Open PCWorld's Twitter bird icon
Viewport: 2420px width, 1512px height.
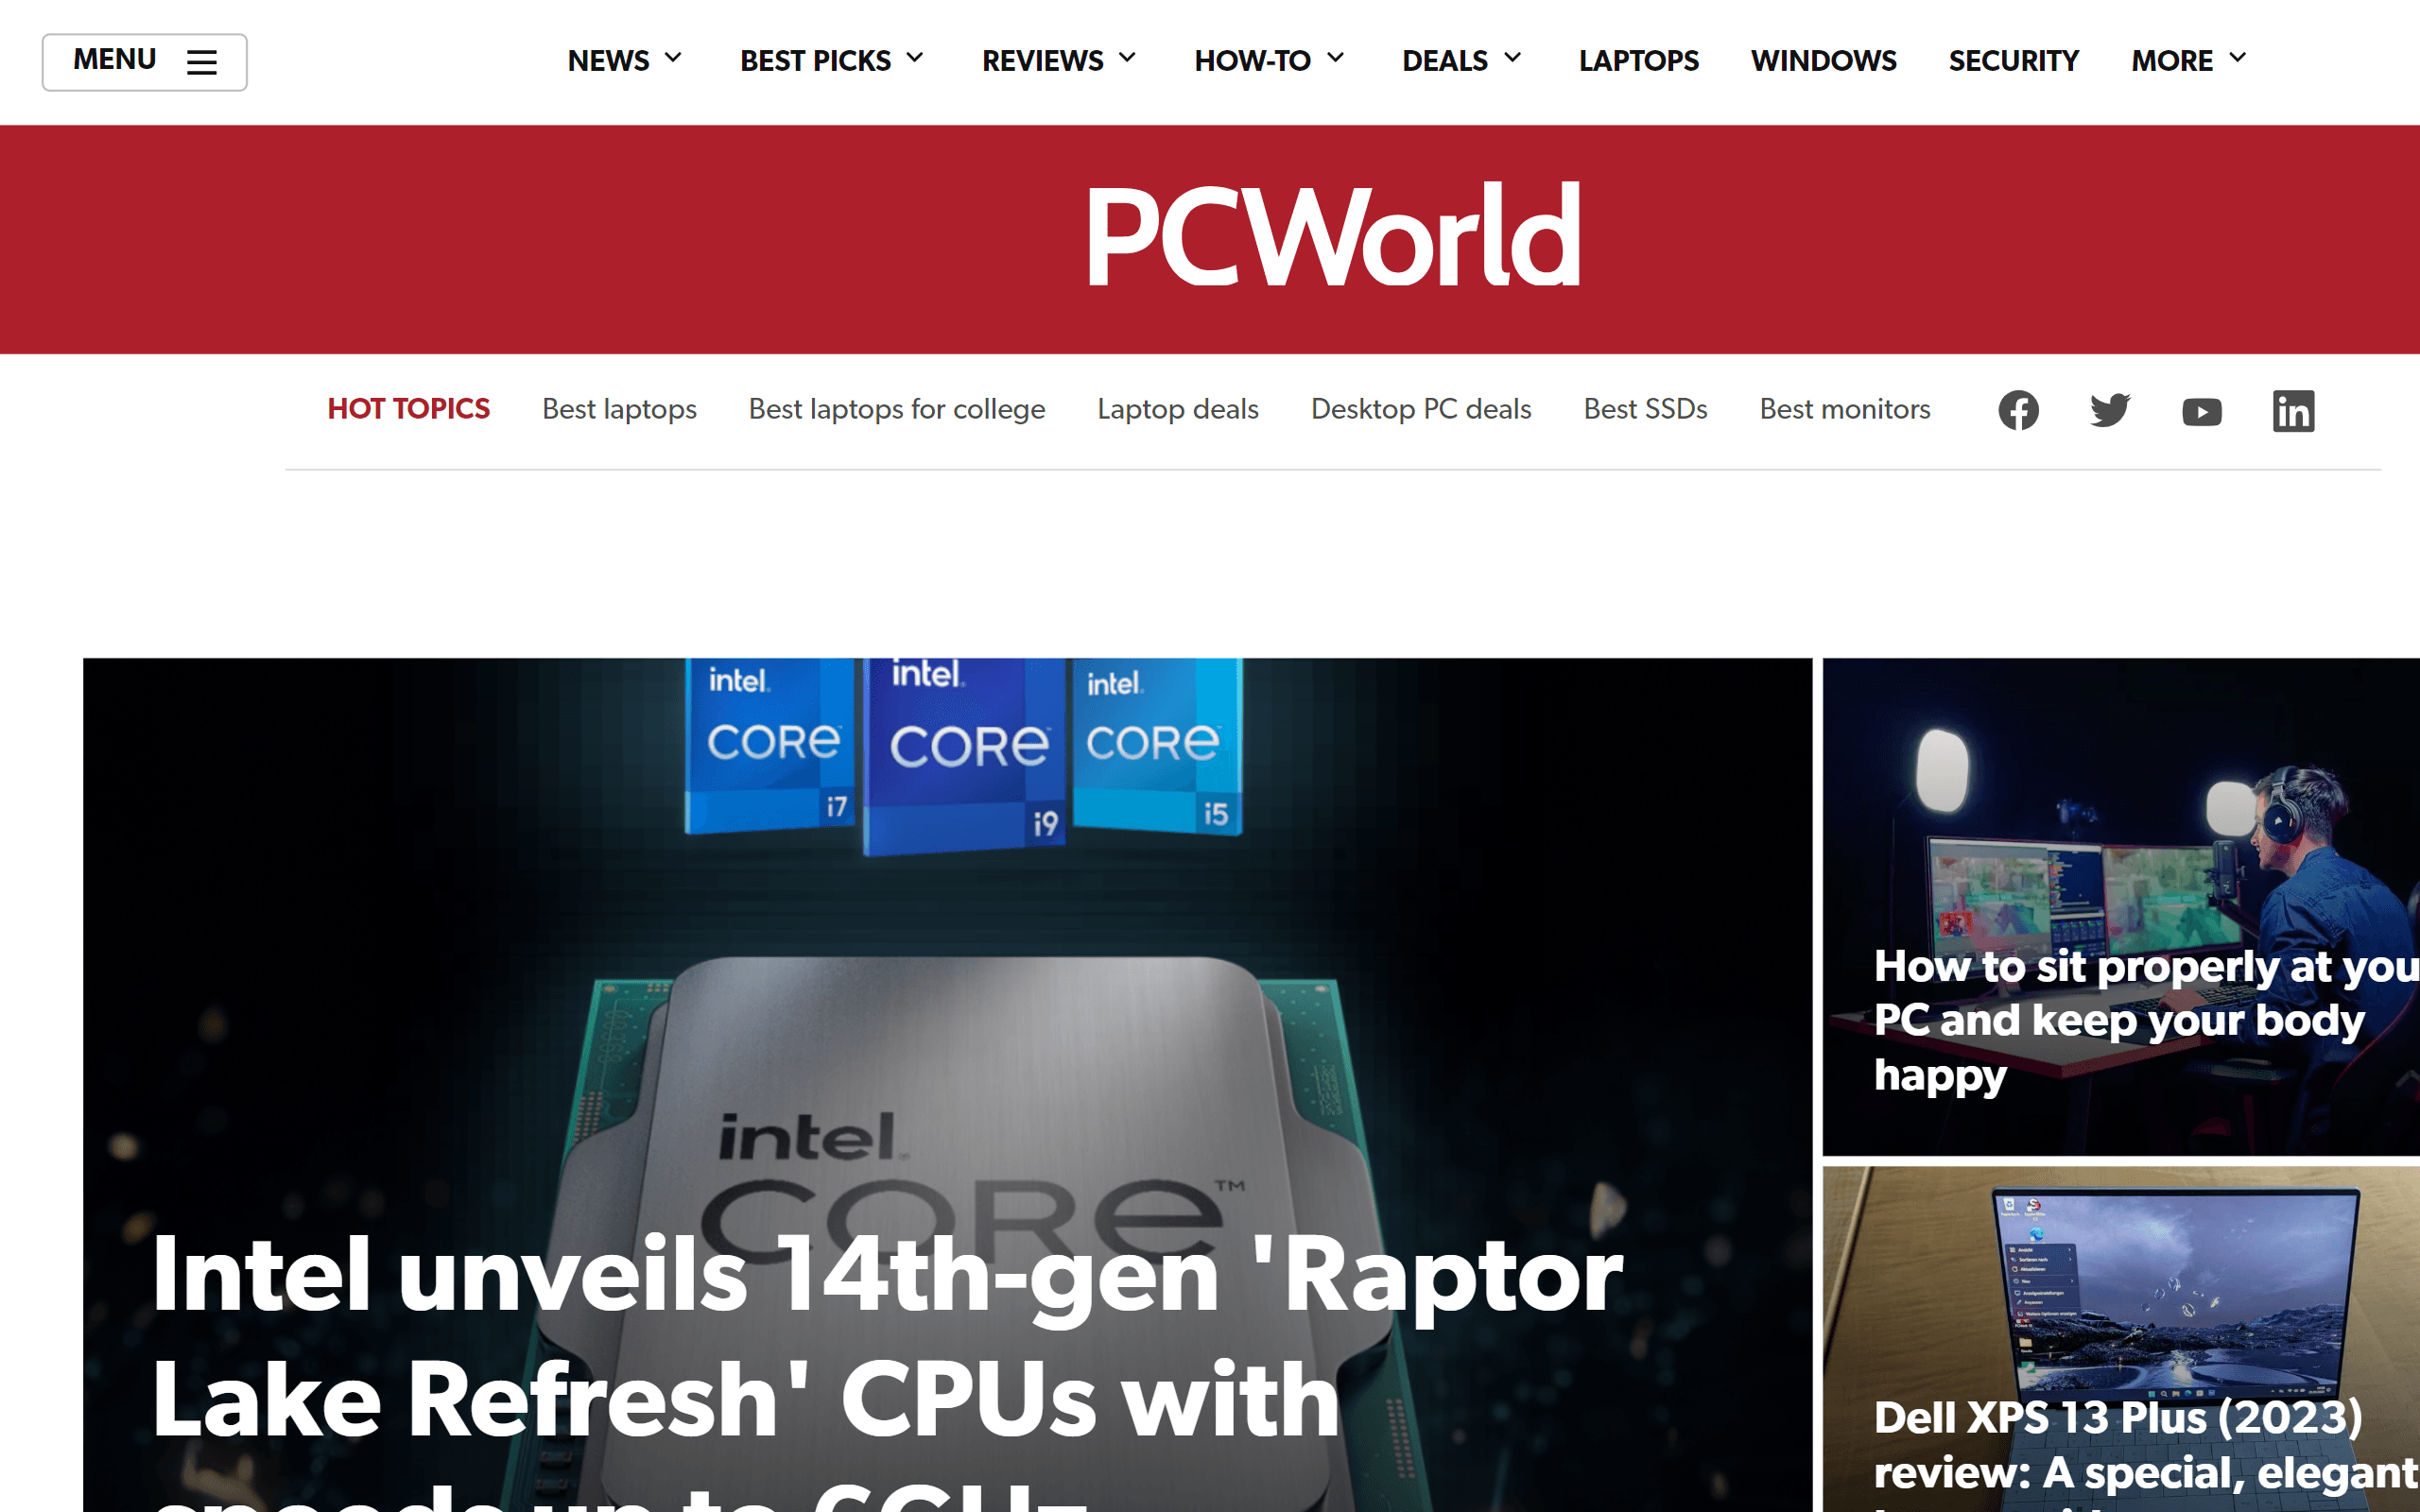click(2110, 410)
